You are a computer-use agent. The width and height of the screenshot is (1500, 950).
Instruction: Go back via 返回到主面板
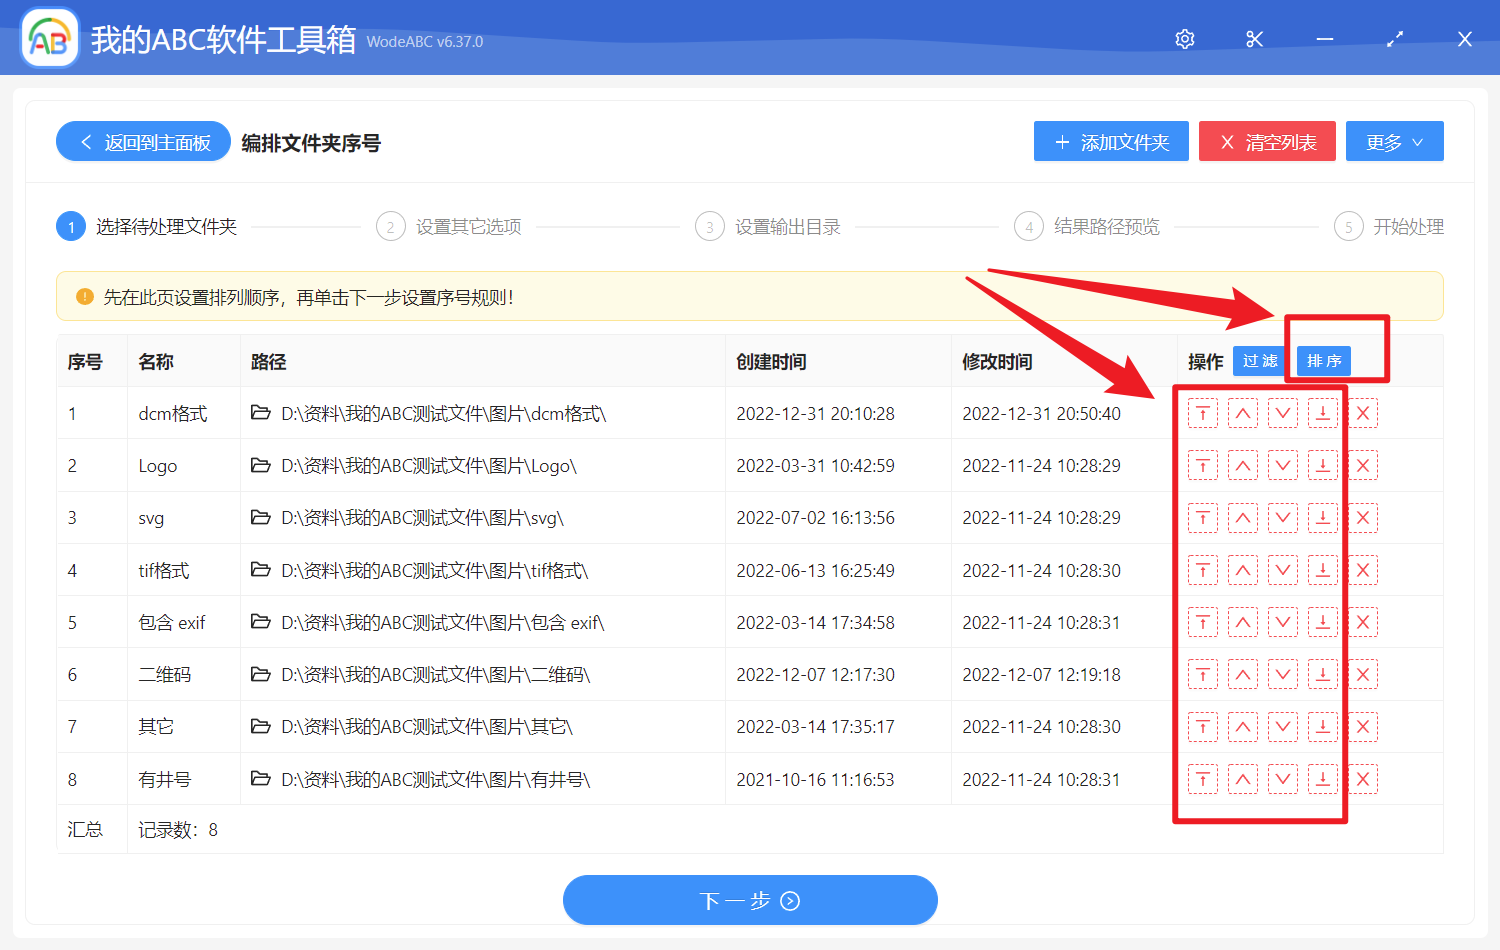(x=144, y=142)
